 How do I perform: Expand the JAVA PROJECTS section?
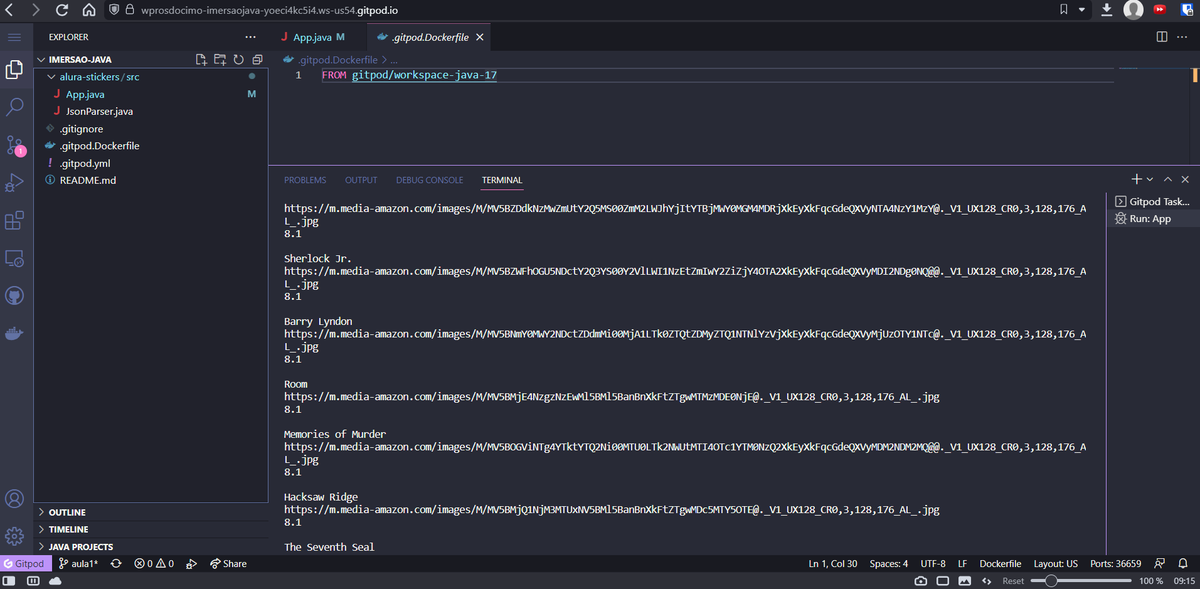coord(151,547)
